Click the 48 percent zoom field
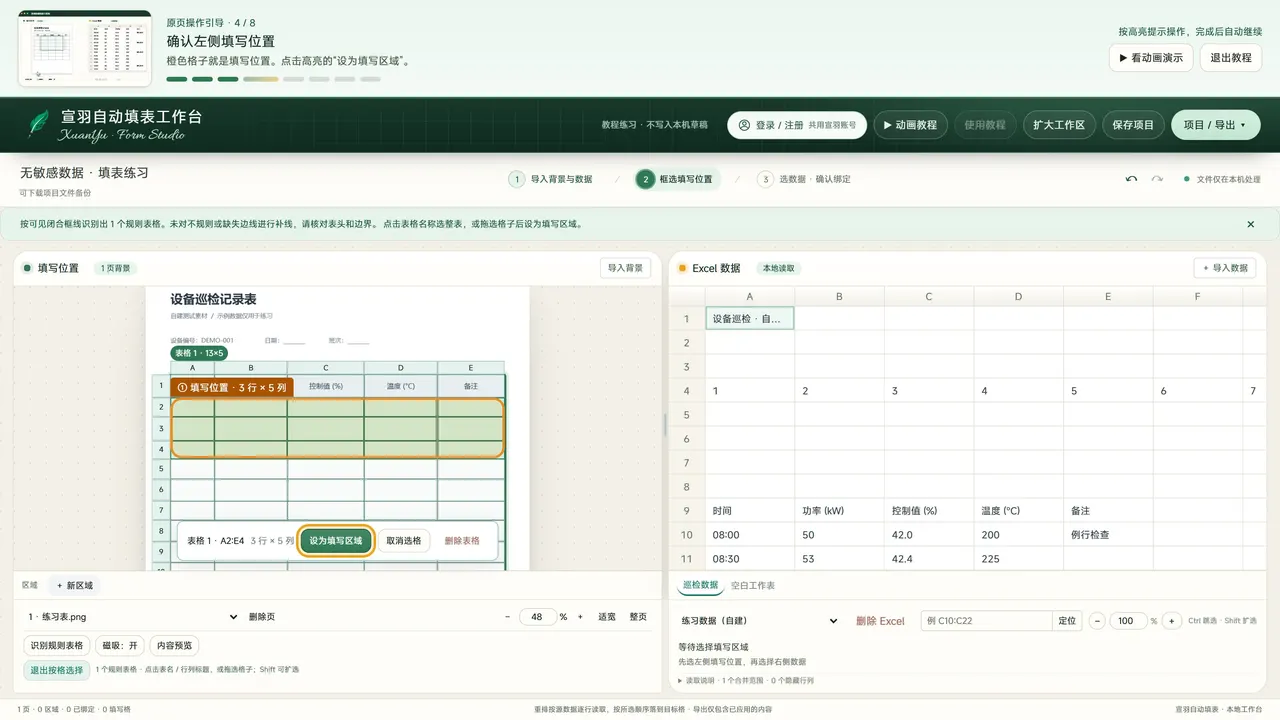 pos(537,617)
